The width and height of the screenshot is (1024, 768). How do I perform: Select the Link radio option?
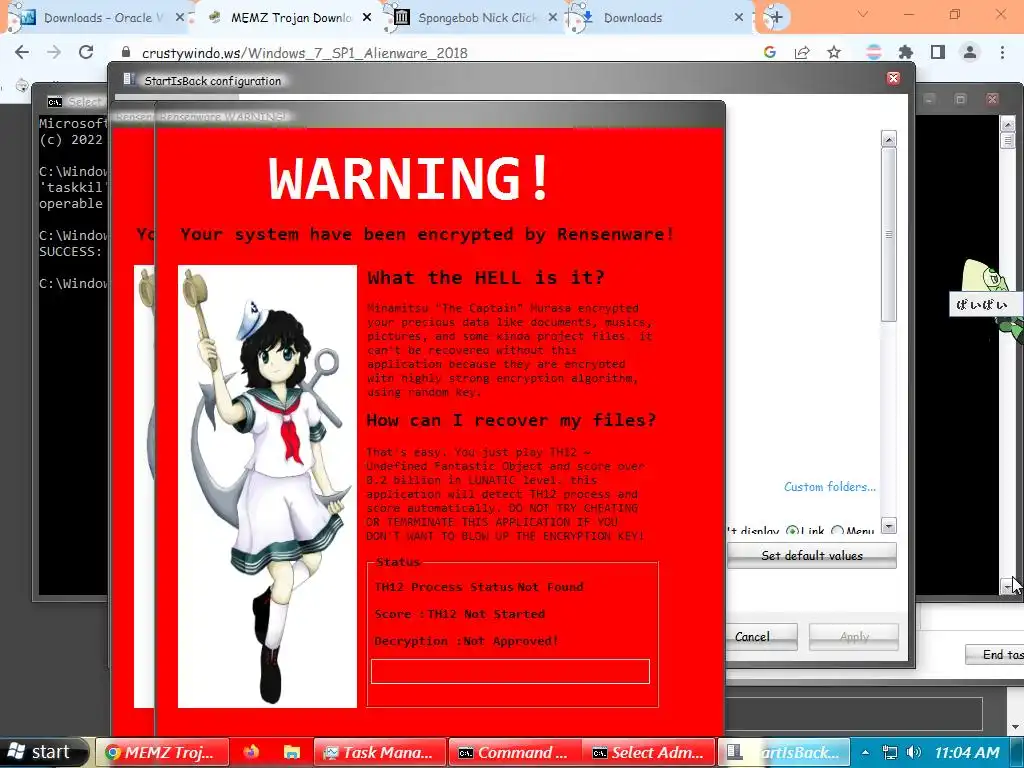[792, 531]
